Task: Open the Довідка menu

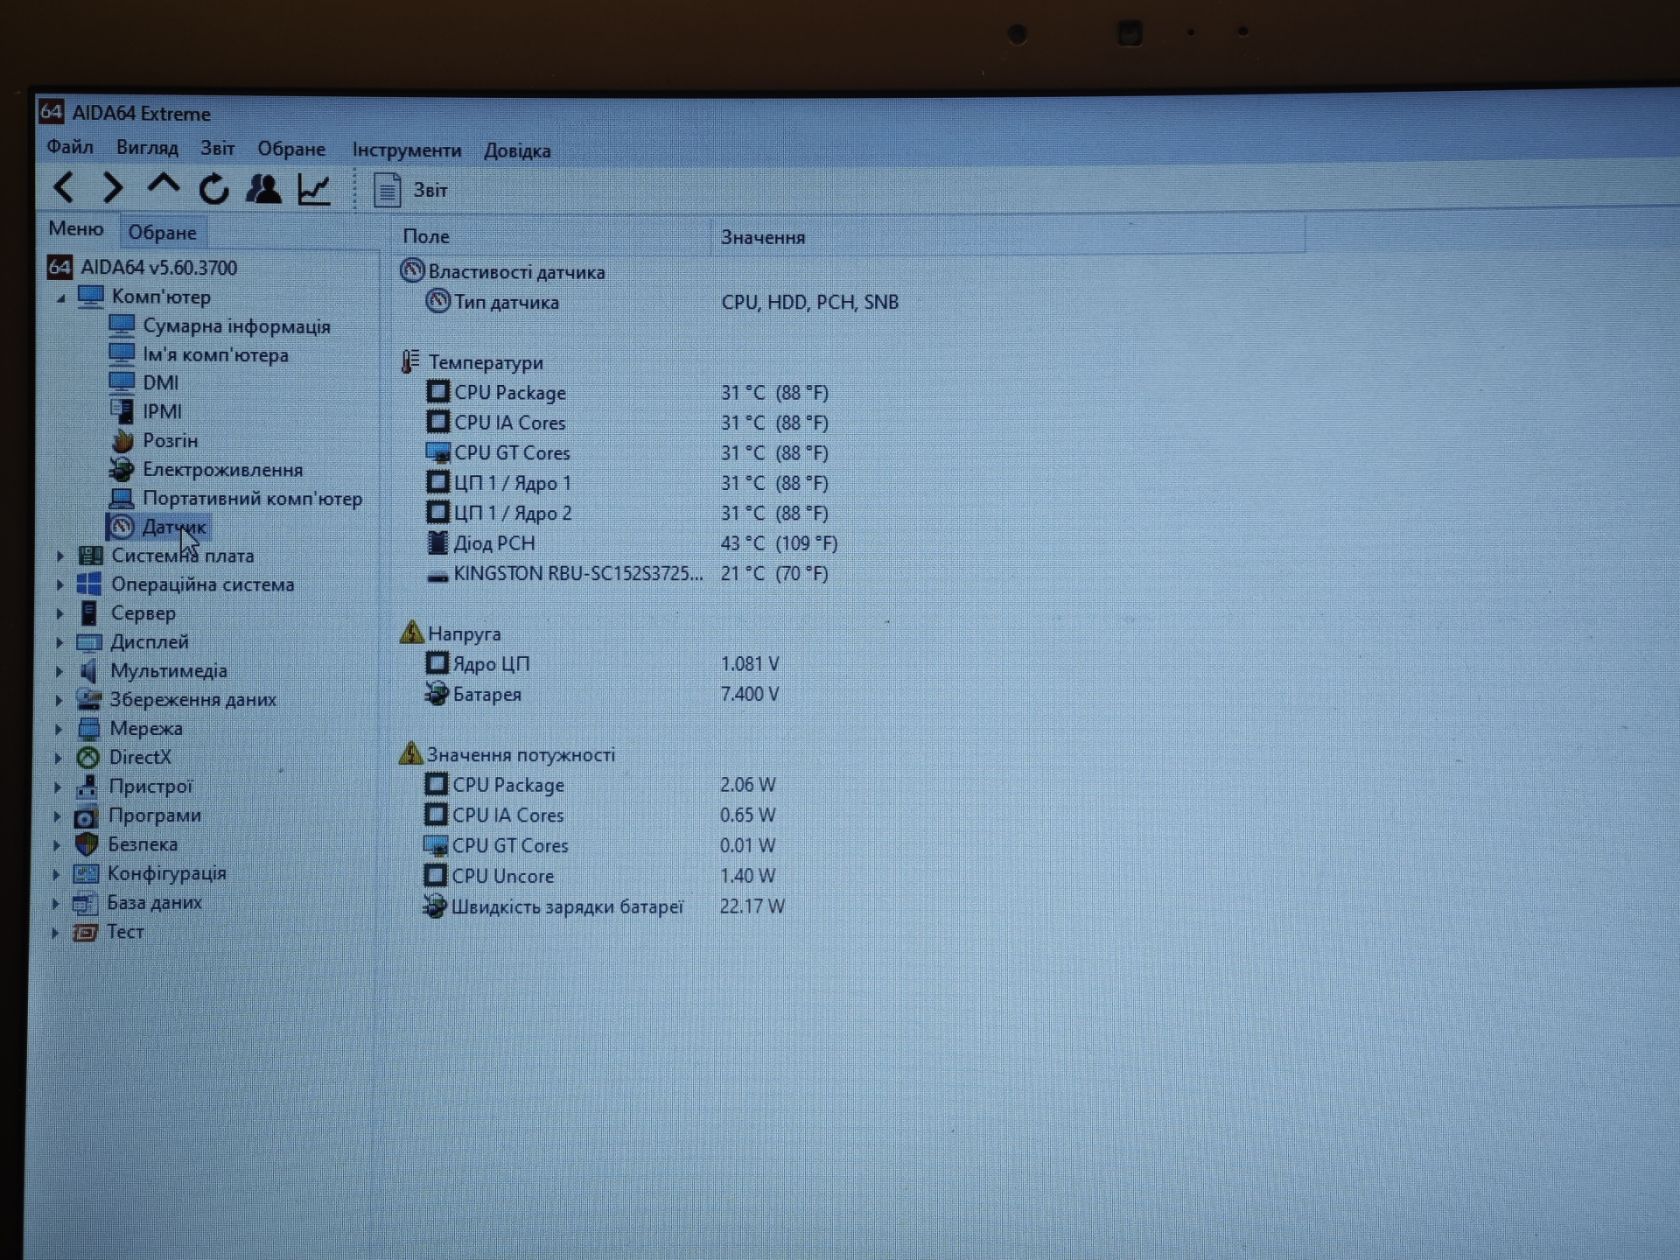Action: coord(517,151)
